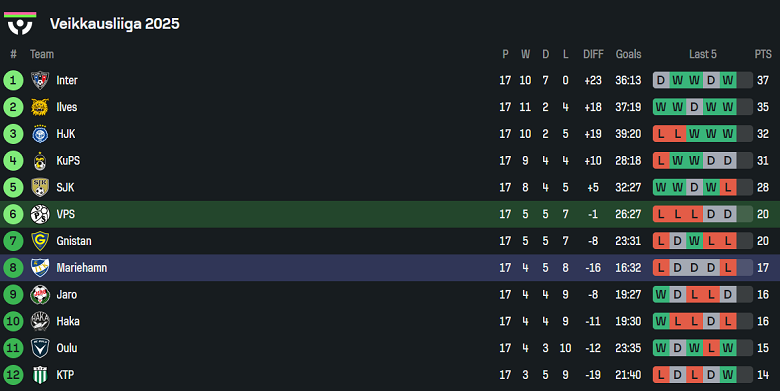Click the Veikkausliiga league logo

pyautogui.click(x=20, y=23)
